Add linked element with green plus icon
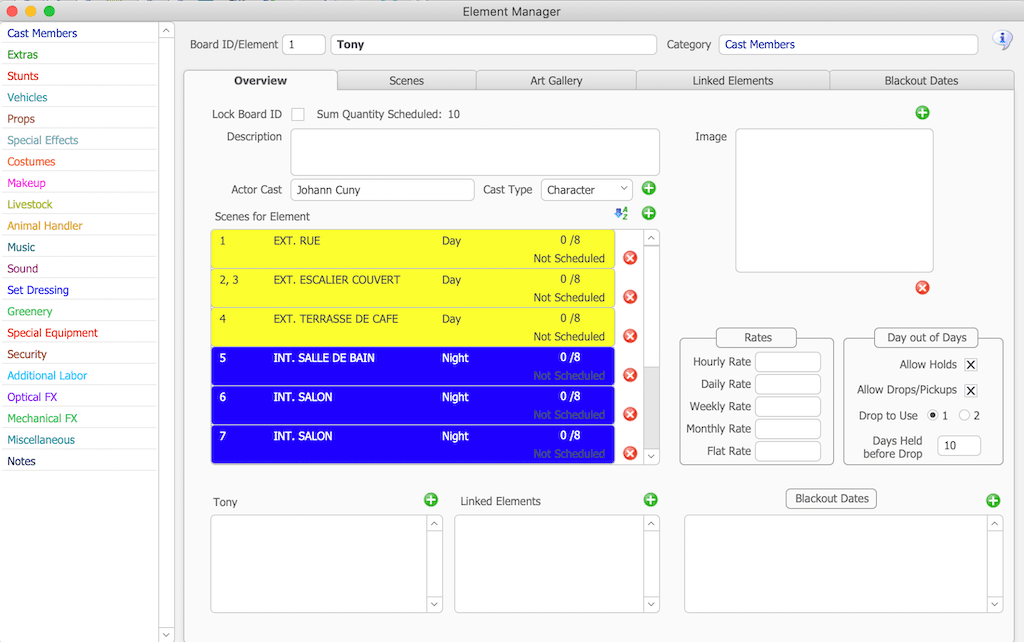1024x642 pixels. [x=649, y=500]
